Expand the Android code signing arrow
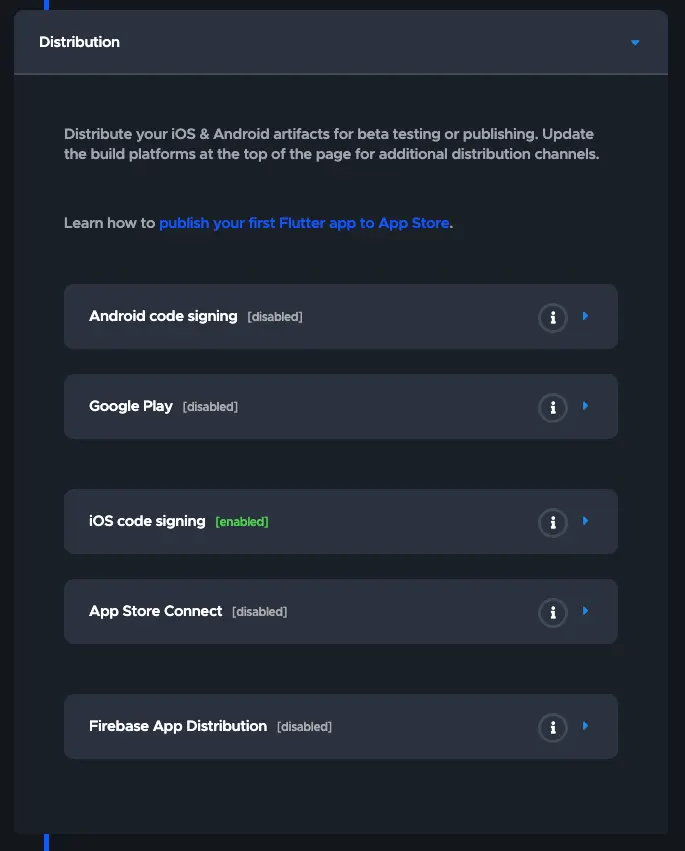The height and width of the screenshot is (851, 685). (586, 316)
